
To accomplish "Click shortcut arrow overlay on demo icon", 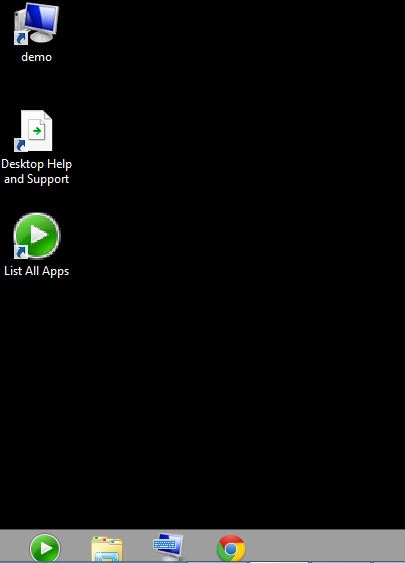I will click(x=21, y=38).
